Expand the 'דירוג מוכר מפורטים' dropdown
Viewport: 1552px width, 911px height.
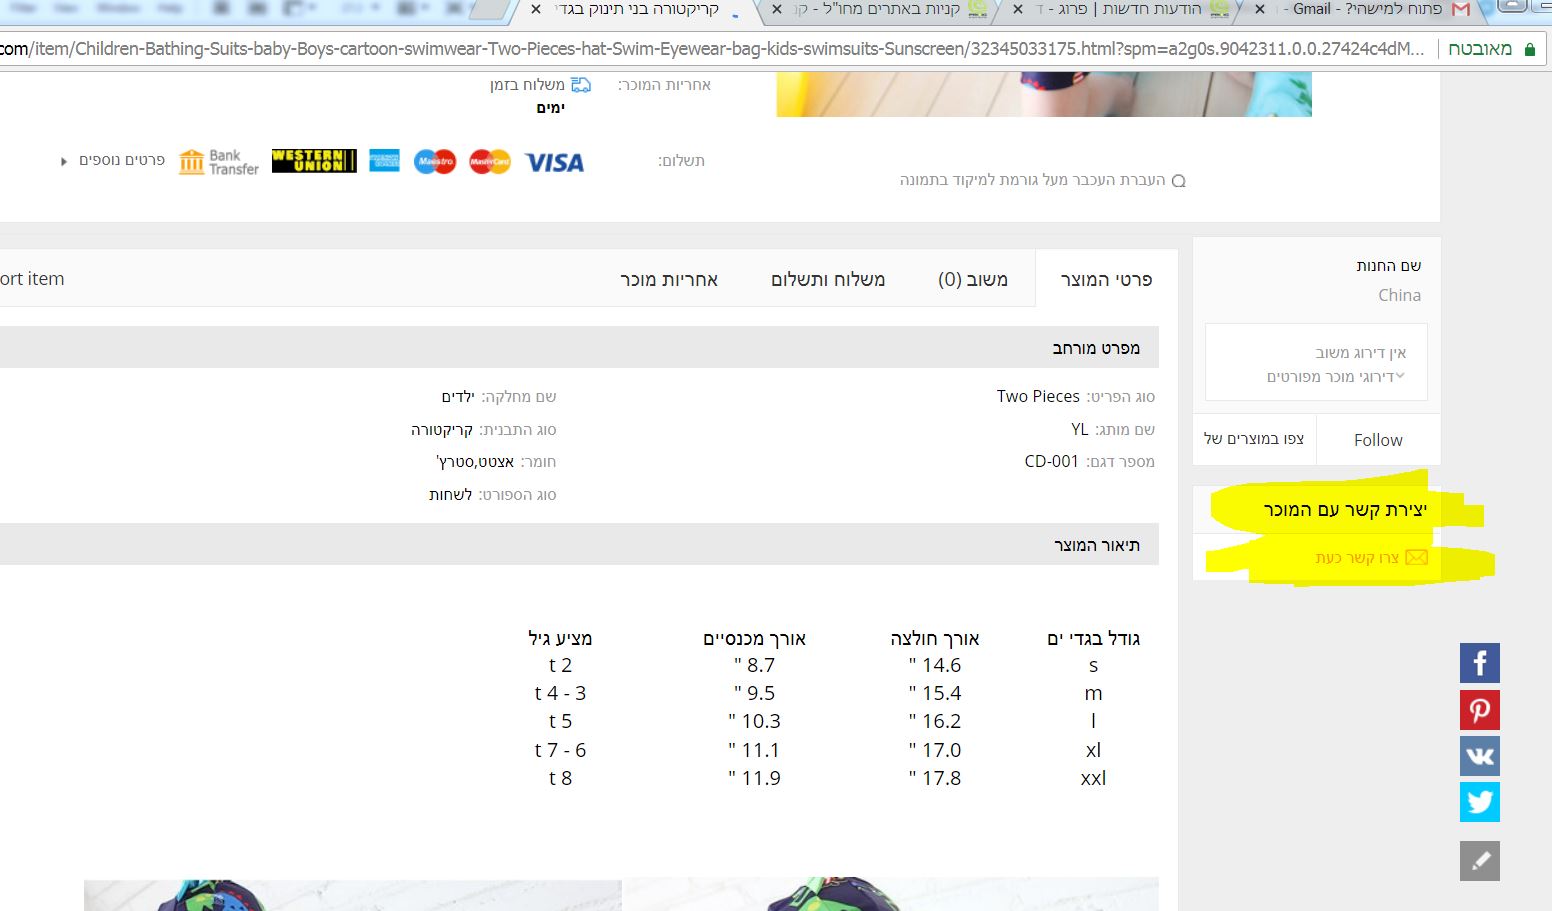[1336, 377]
